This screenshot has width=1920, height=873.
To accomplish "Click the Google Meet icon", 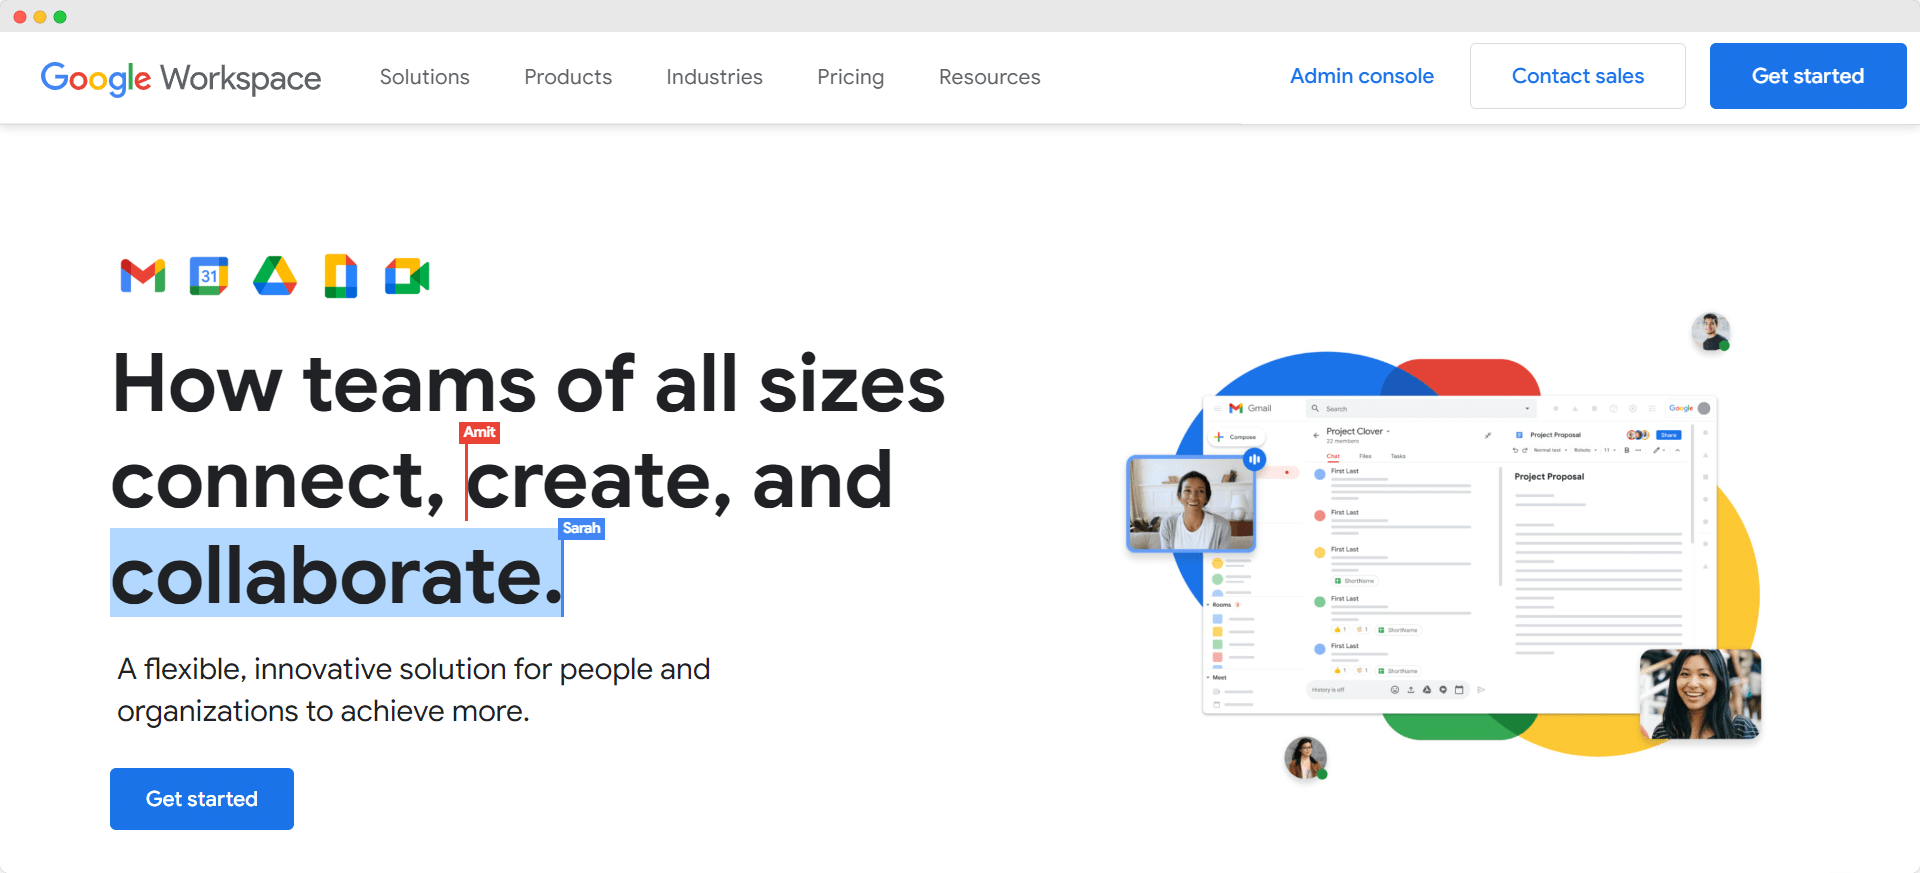I will (407, 276).
